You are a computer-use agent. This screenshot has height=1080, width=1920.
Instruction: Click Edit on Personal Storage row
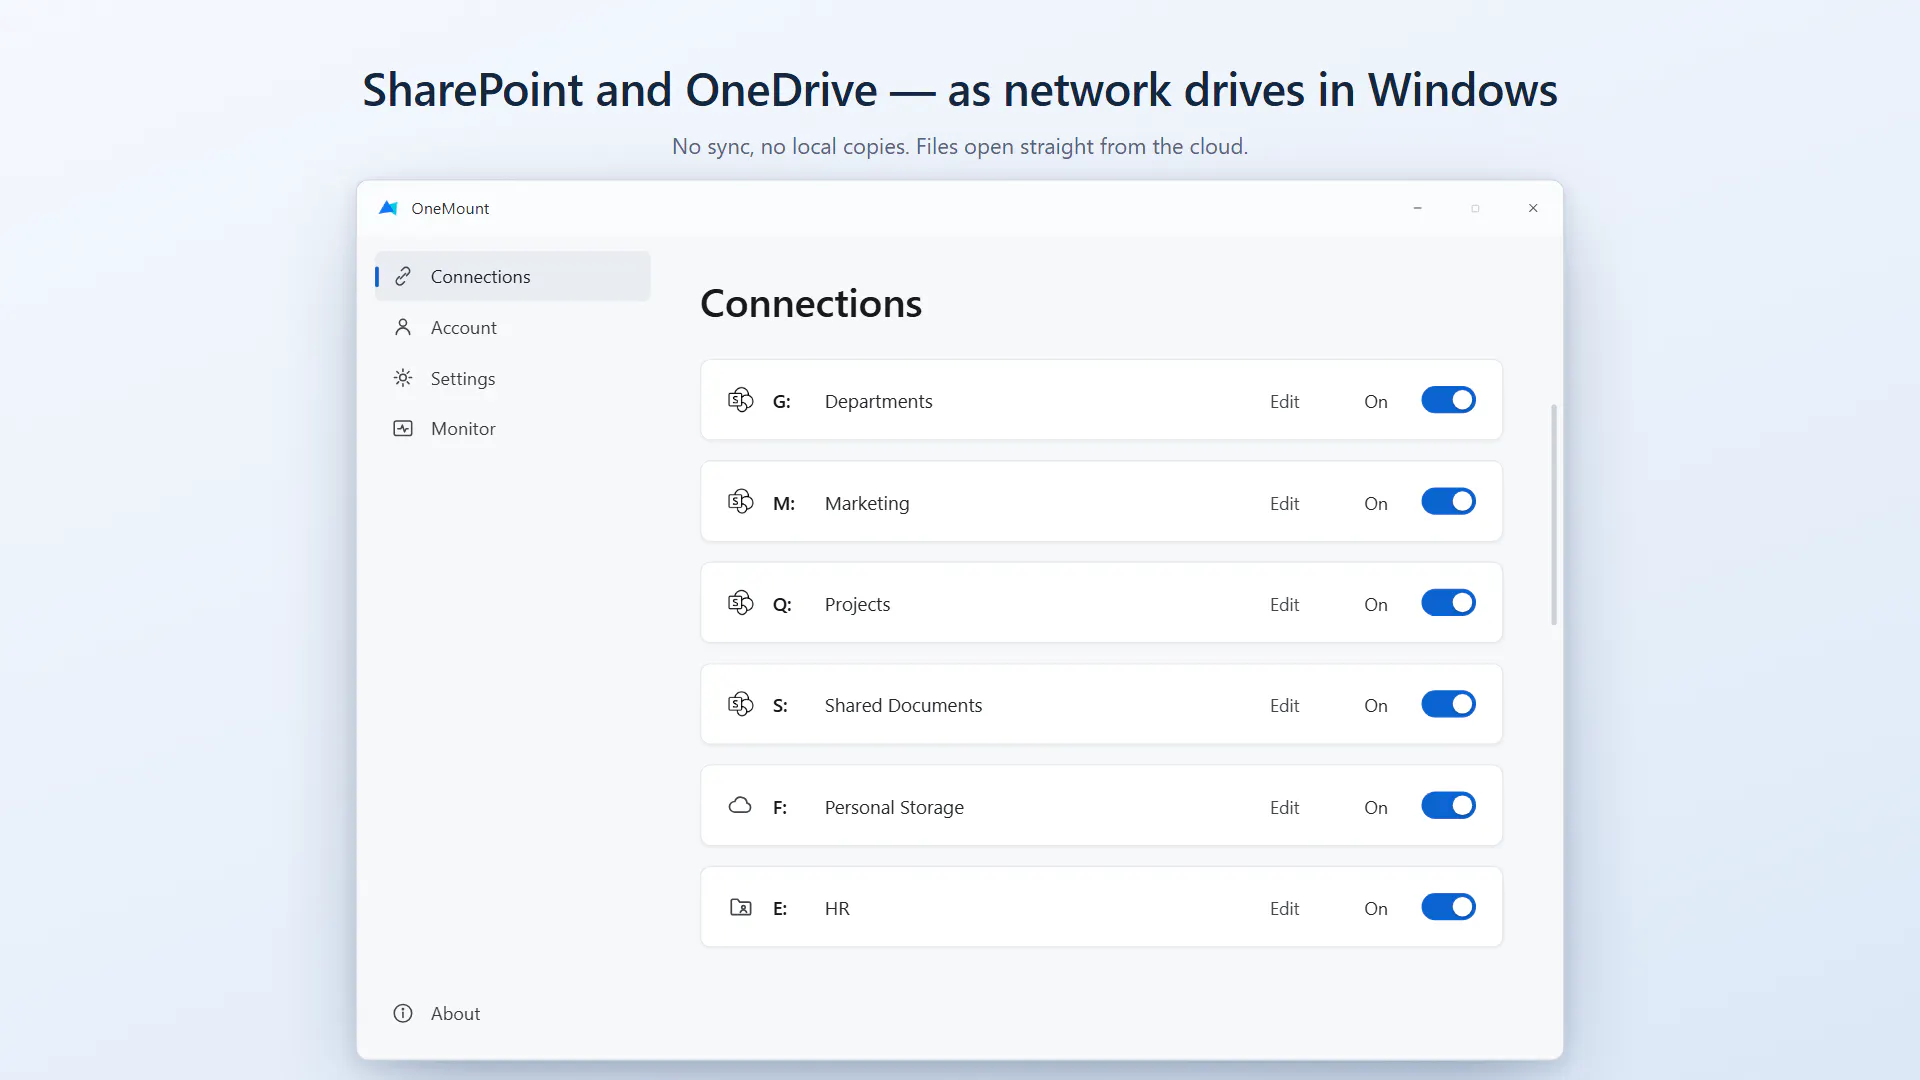[x=1284, y=807]
